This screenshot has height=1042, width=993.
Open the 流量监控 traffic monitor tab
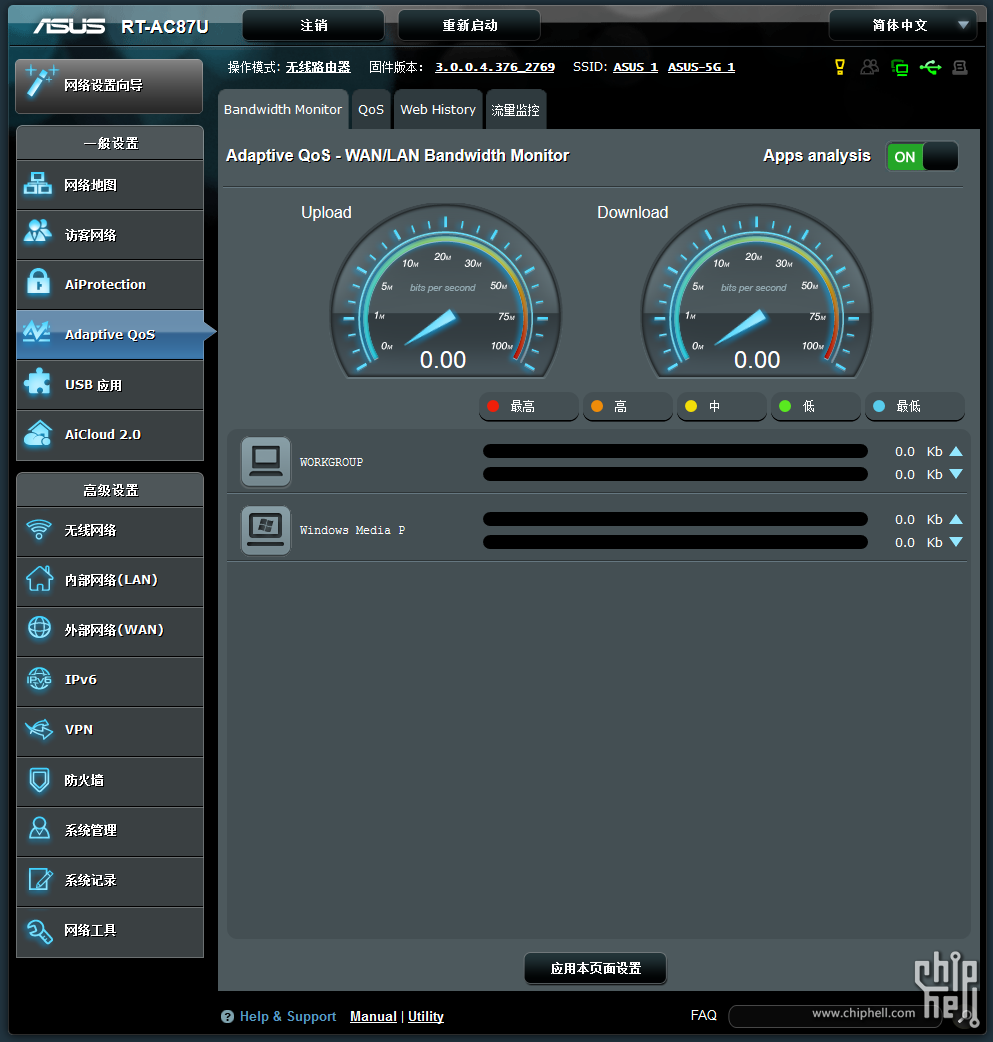(515, 110)
